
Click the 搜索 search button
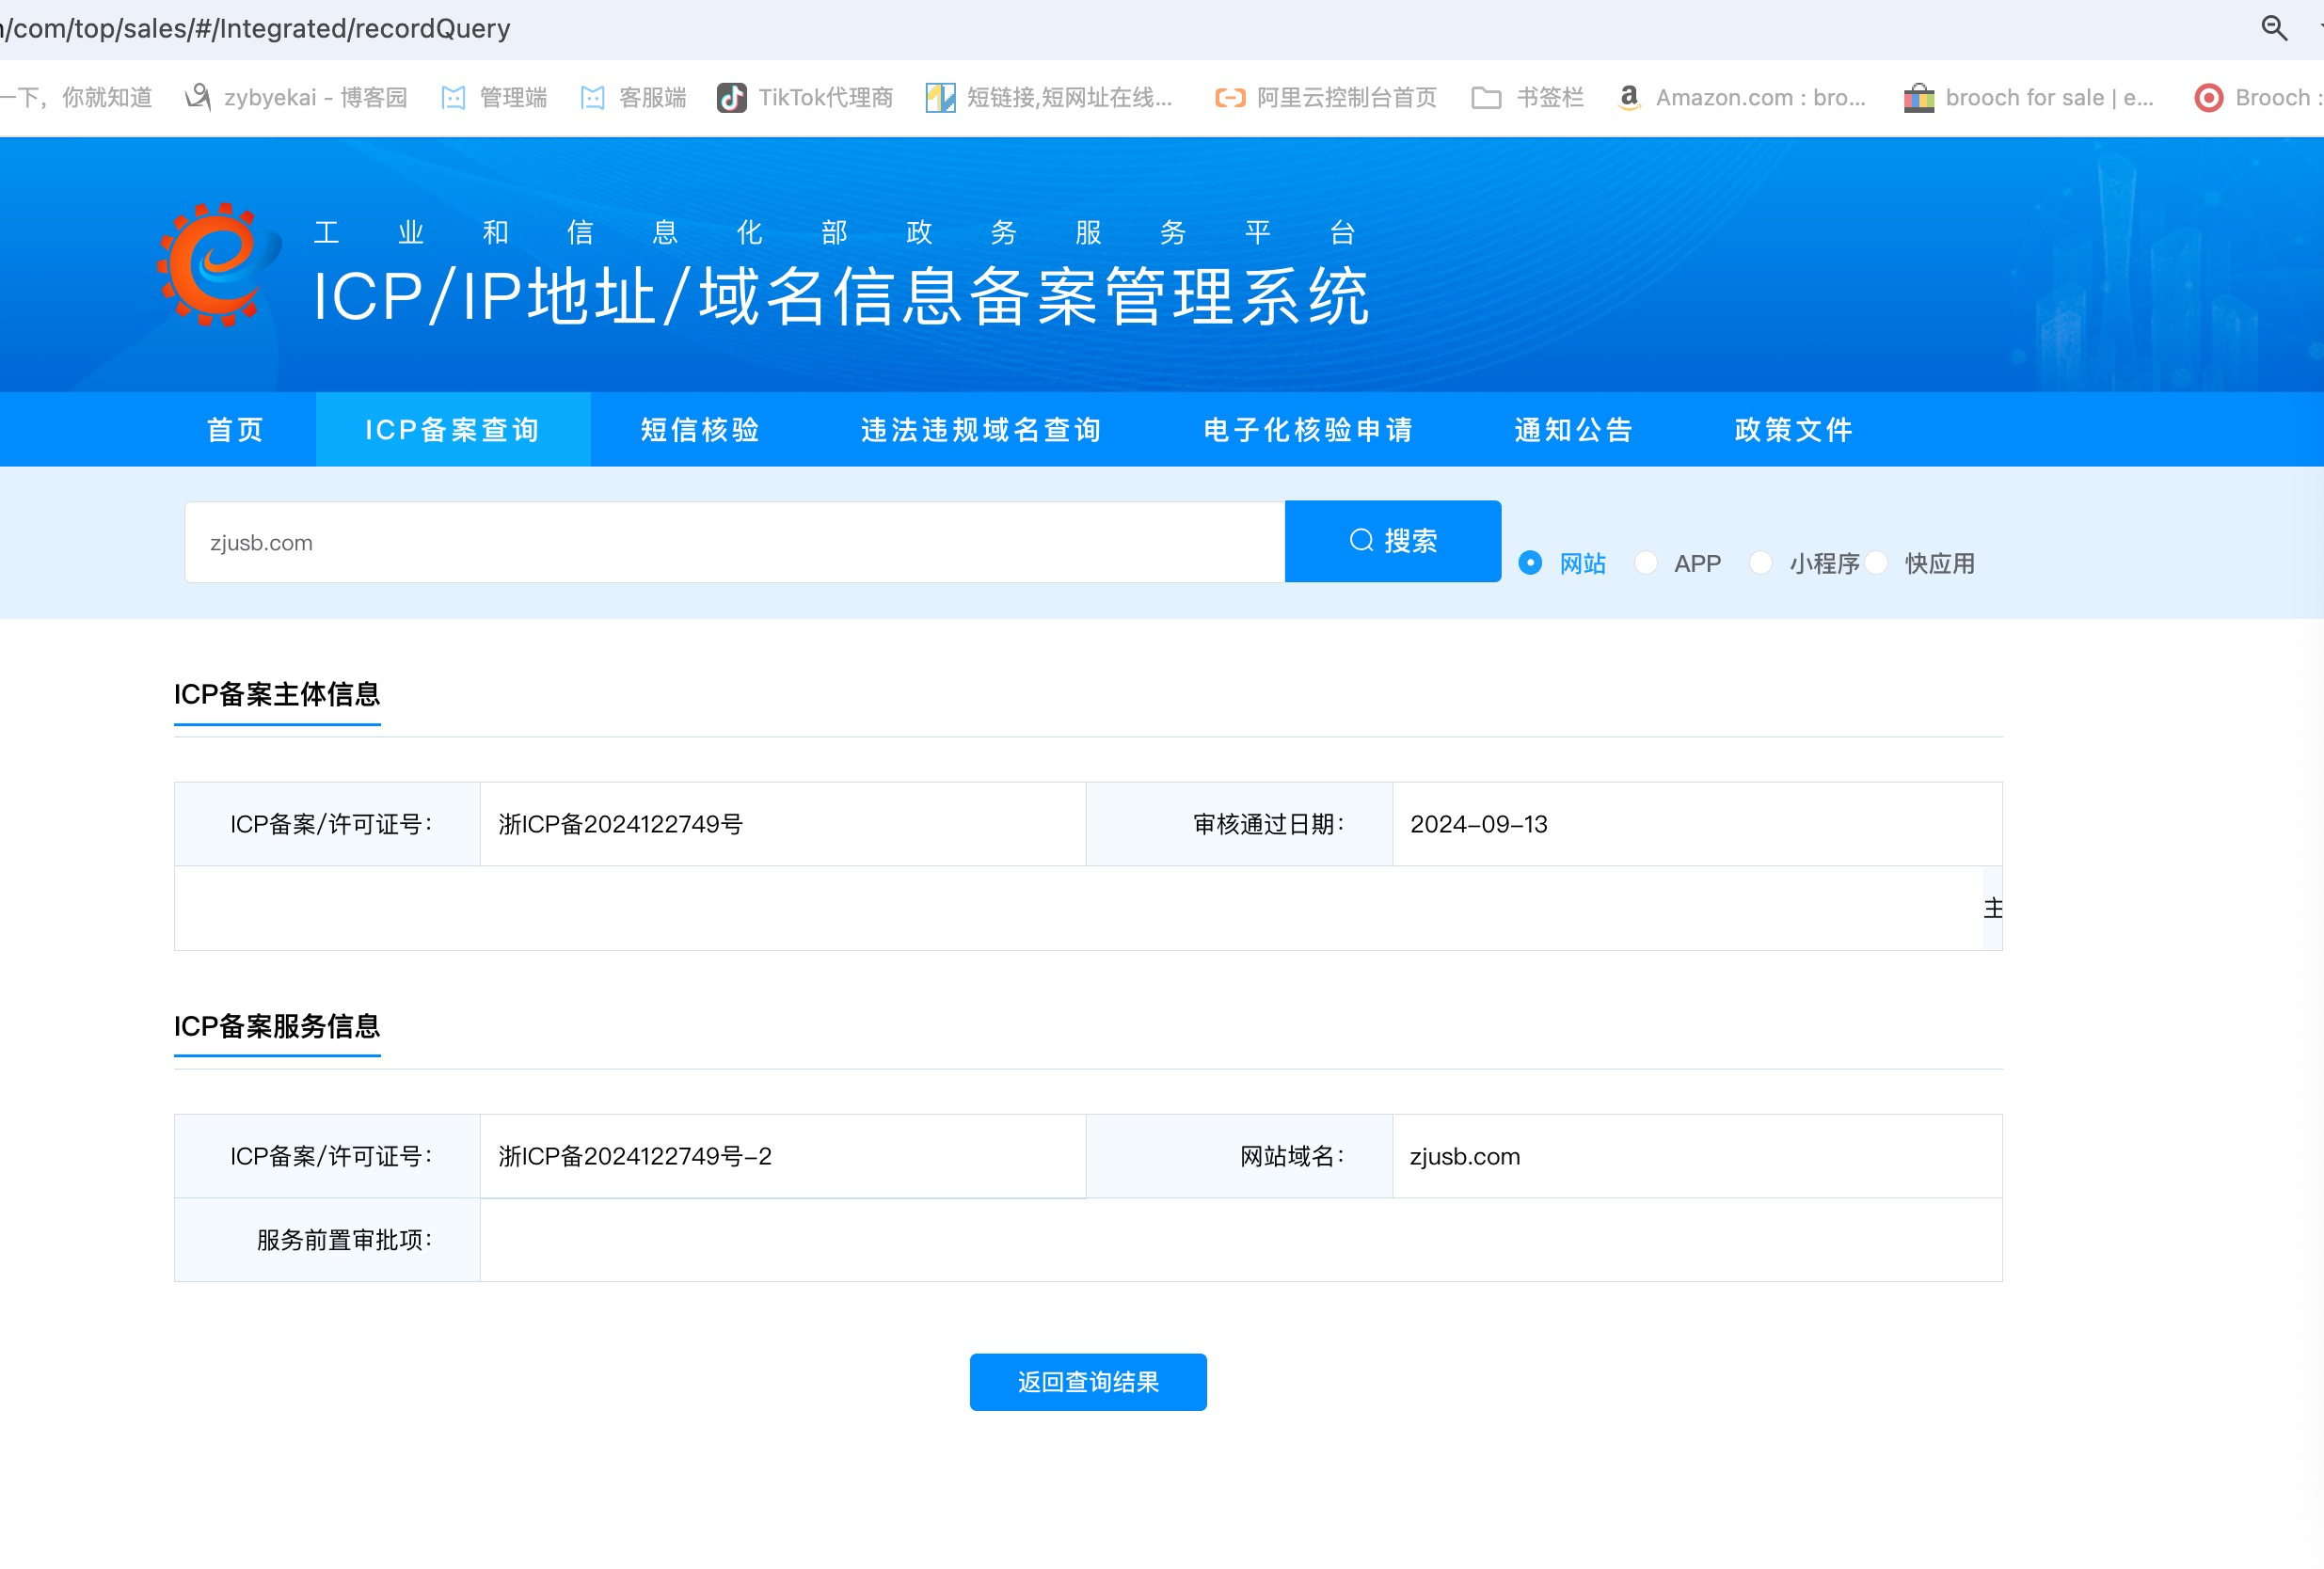(x=1392, y=541)
